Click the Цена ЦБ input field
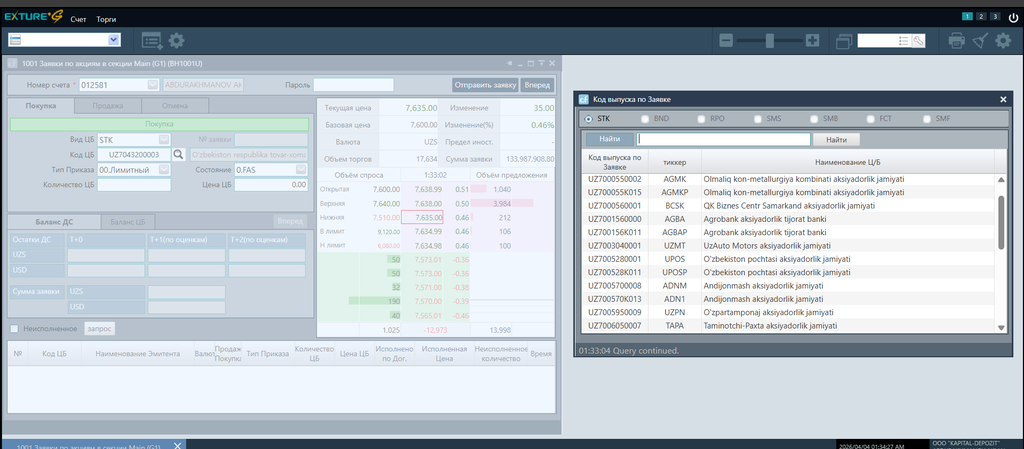1024x449 pixels. [x=270, y=185]
